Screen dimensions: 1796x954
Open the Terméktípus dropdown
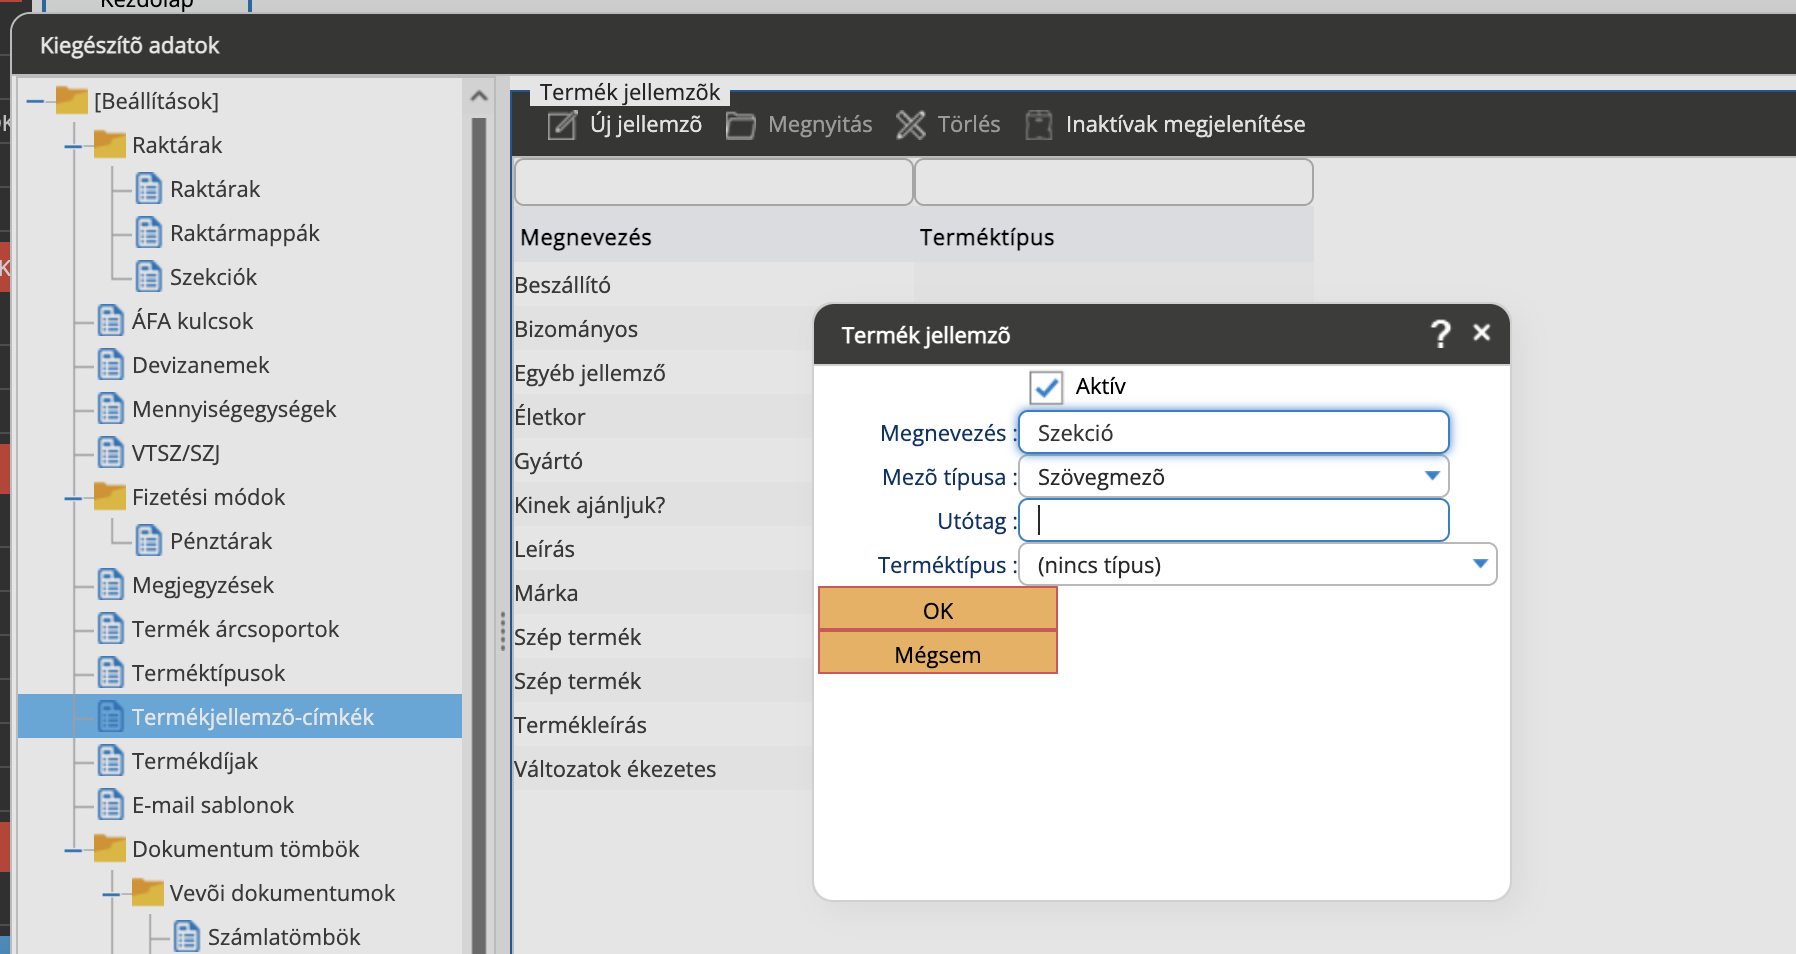pyautogui.click(x=1480, y=564)
